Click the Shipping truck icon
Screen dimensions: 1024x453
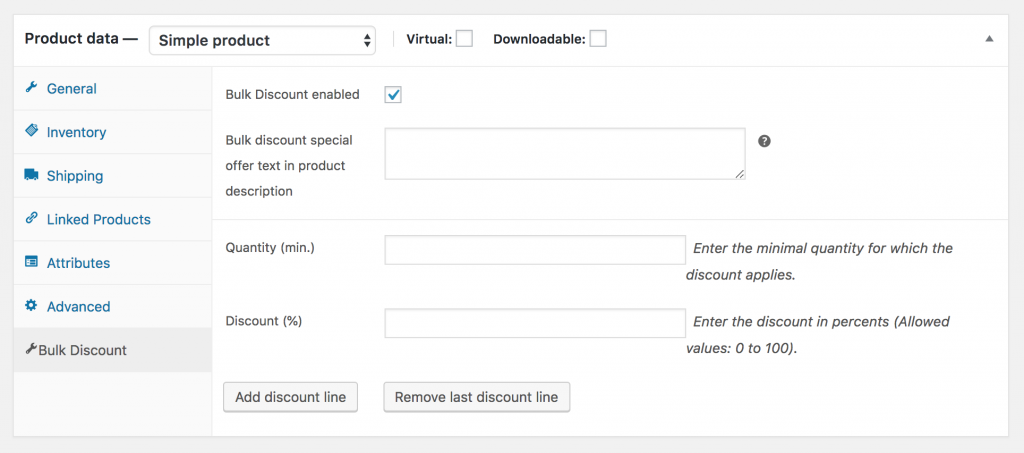point(31,174)
